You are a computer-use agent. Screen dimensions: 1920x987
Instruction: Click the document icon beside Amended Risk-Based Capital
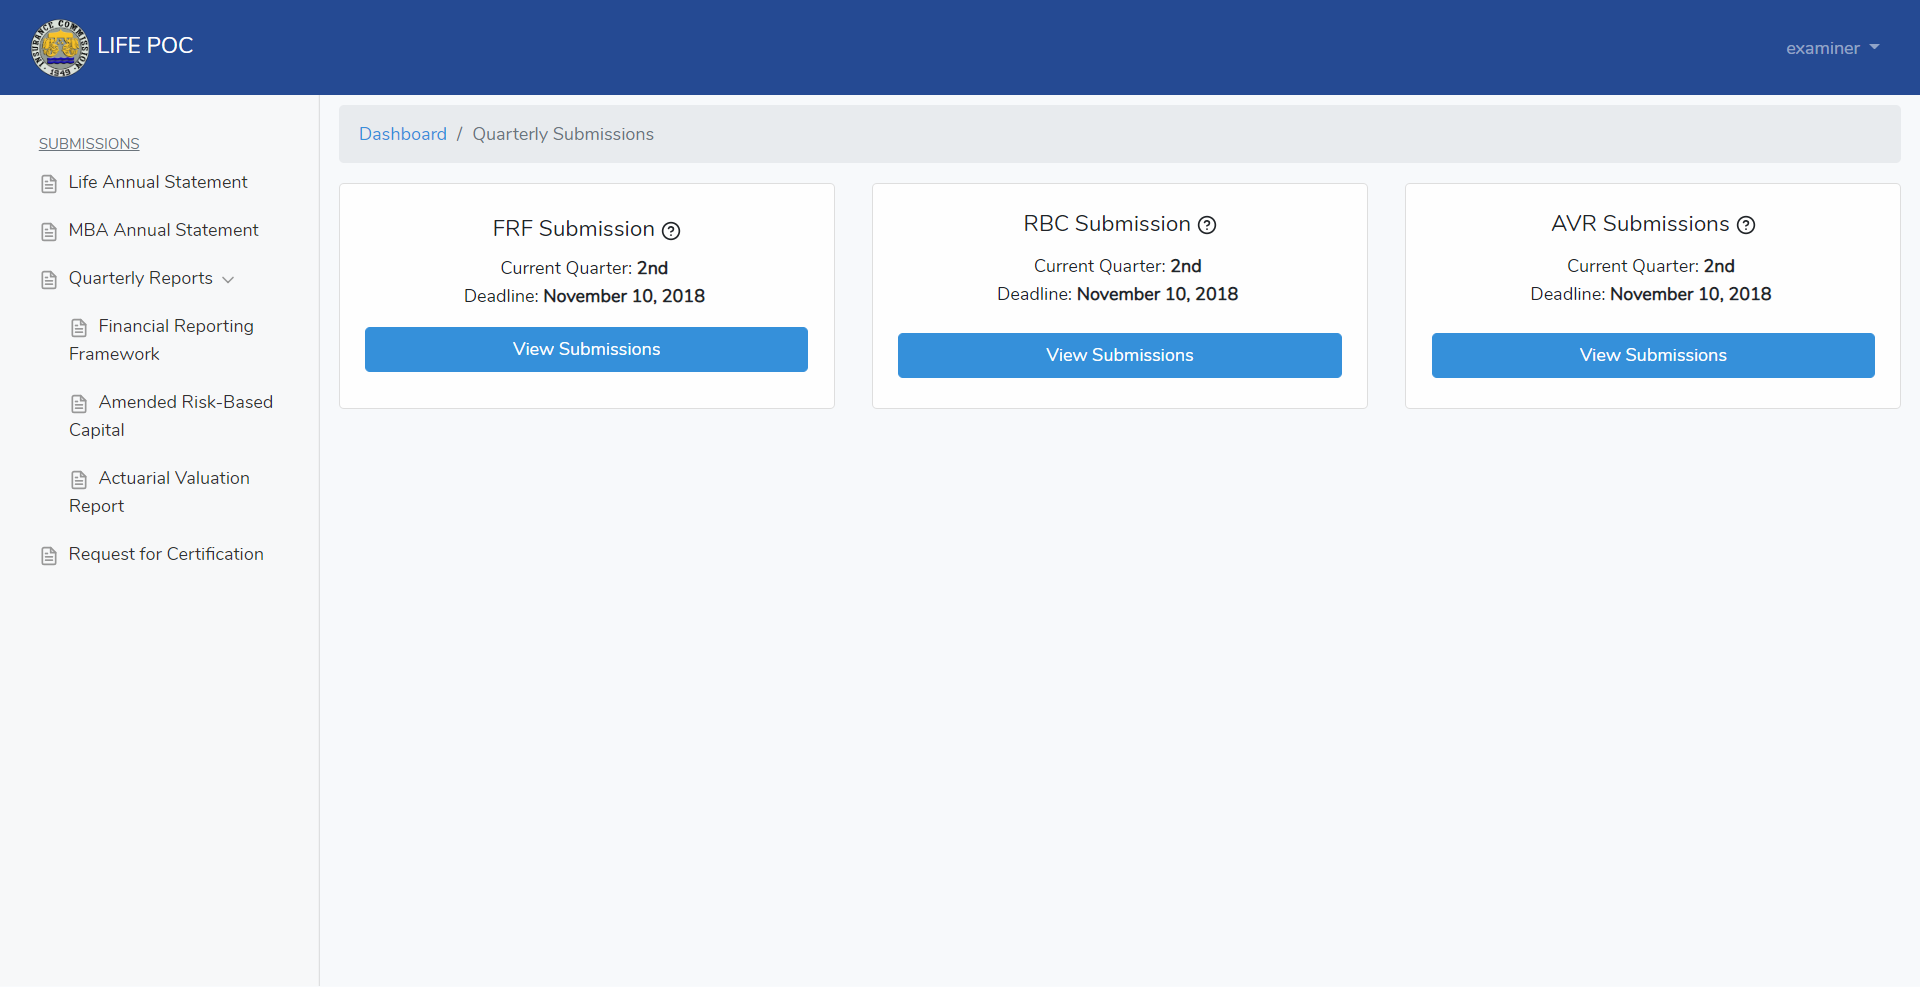[x=79, y=404]
